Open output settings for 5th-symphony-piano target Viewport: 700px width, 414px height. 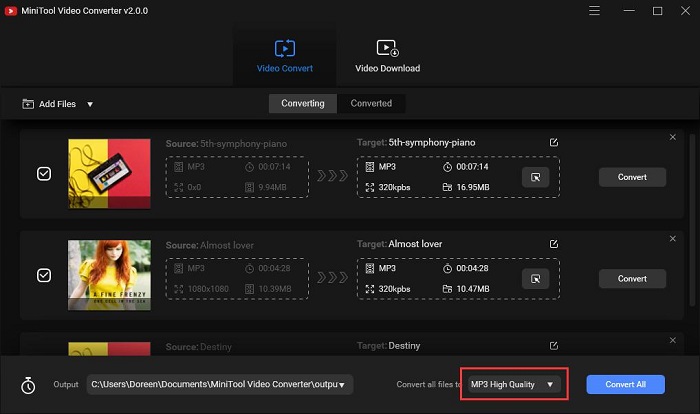(535, 177)
